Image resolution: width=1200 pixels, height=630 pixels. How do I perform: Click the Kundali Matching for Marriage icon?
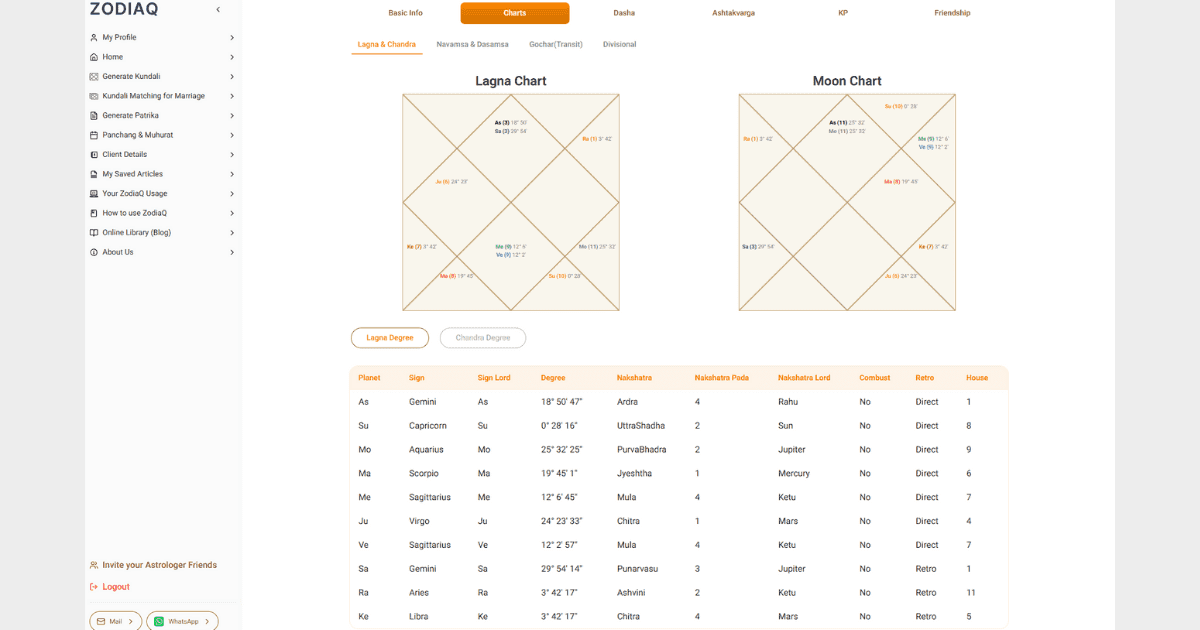click(94, 96)
